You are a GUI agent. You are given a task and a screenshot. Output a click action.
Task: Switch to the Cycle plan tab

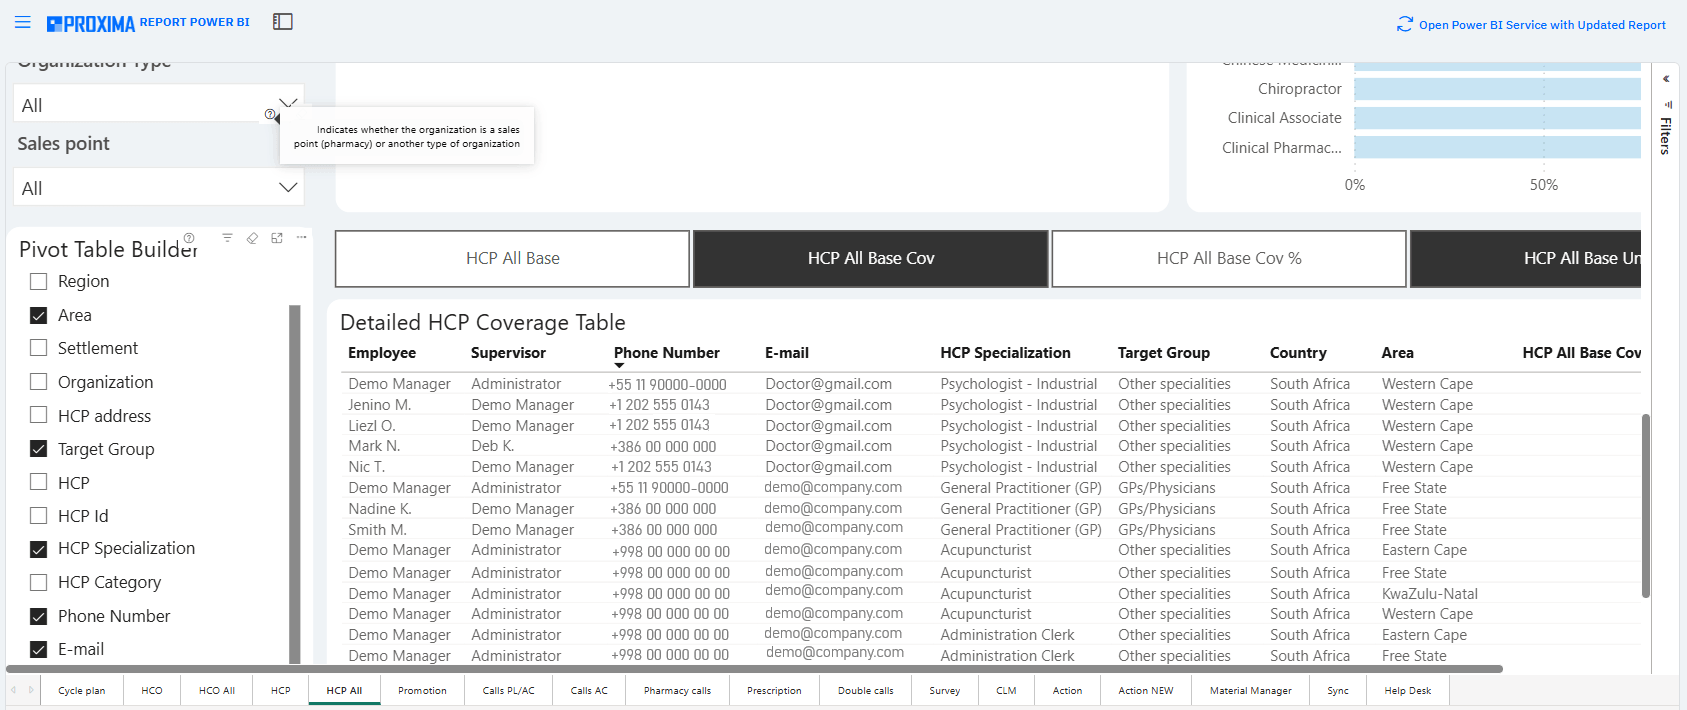(82, 691)
